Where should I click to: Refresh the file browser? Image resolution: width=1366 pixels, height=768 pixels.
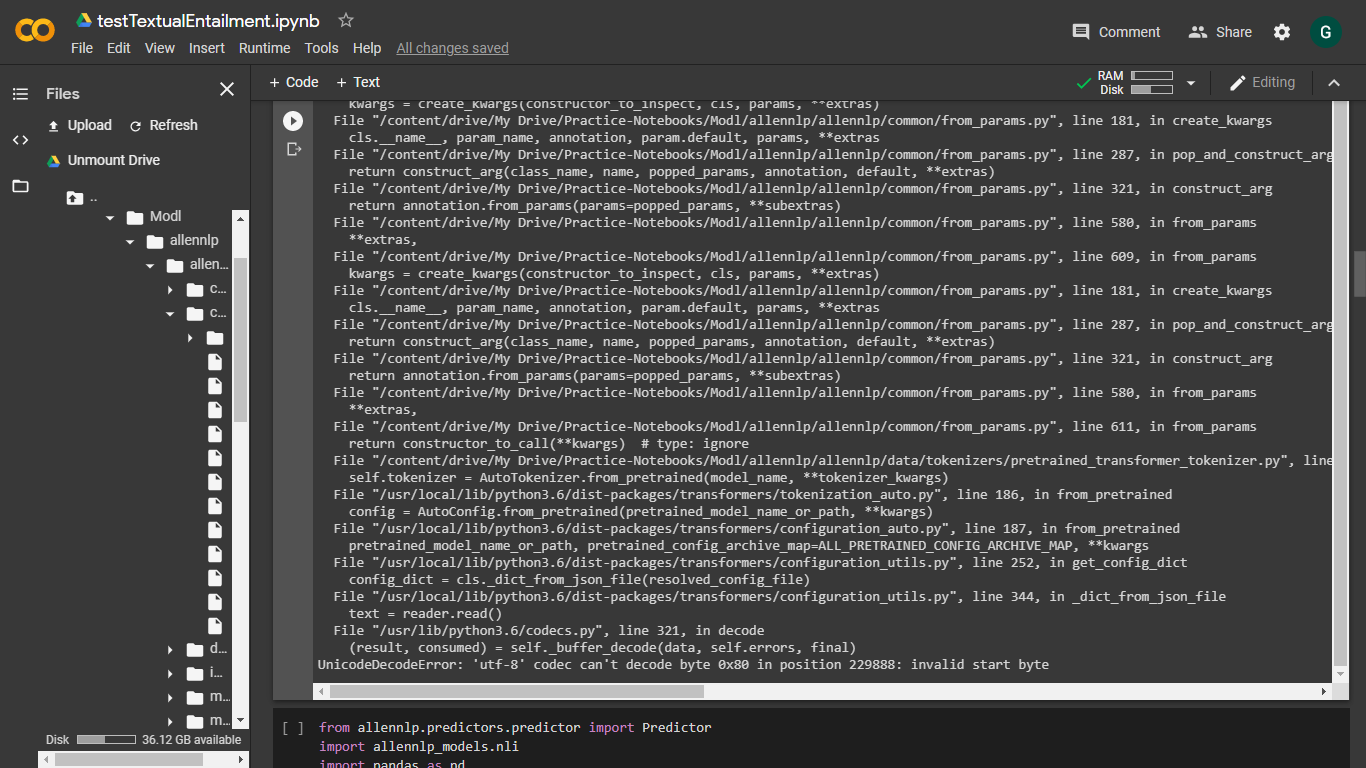click(163, 125)
